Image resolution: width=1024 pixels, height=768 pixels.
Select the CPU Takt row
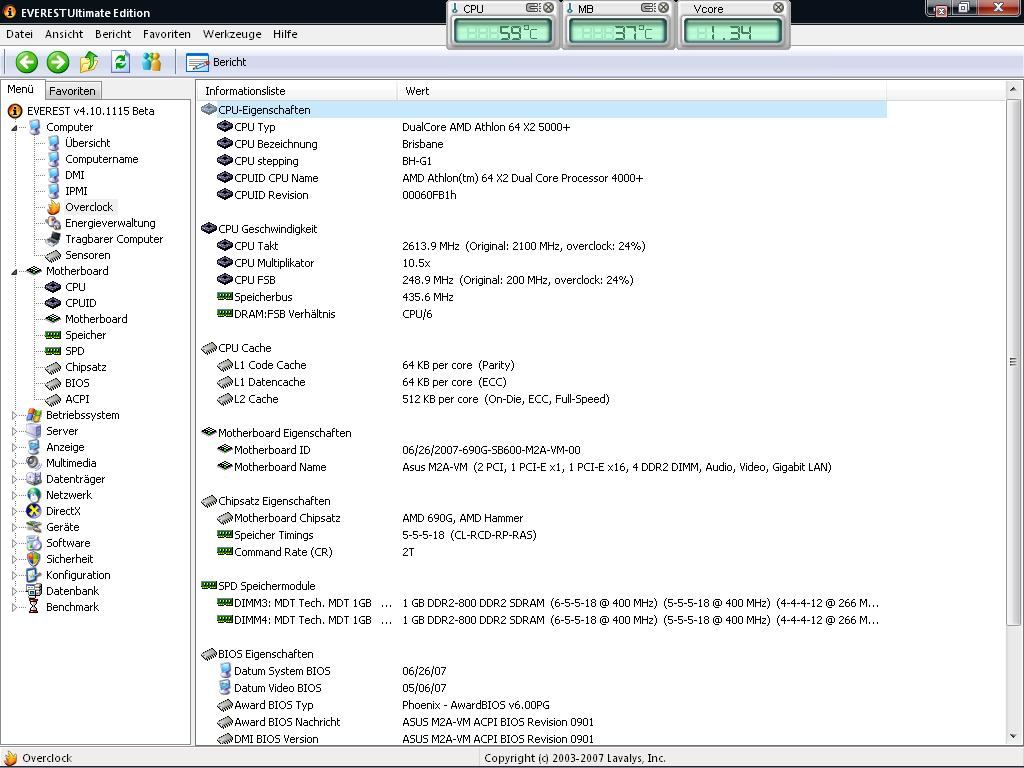pos(543,246)
